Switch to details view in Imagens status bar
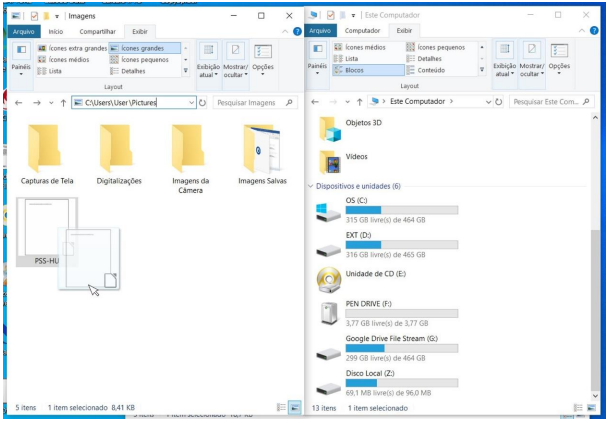609x423 pixels. 278,408
